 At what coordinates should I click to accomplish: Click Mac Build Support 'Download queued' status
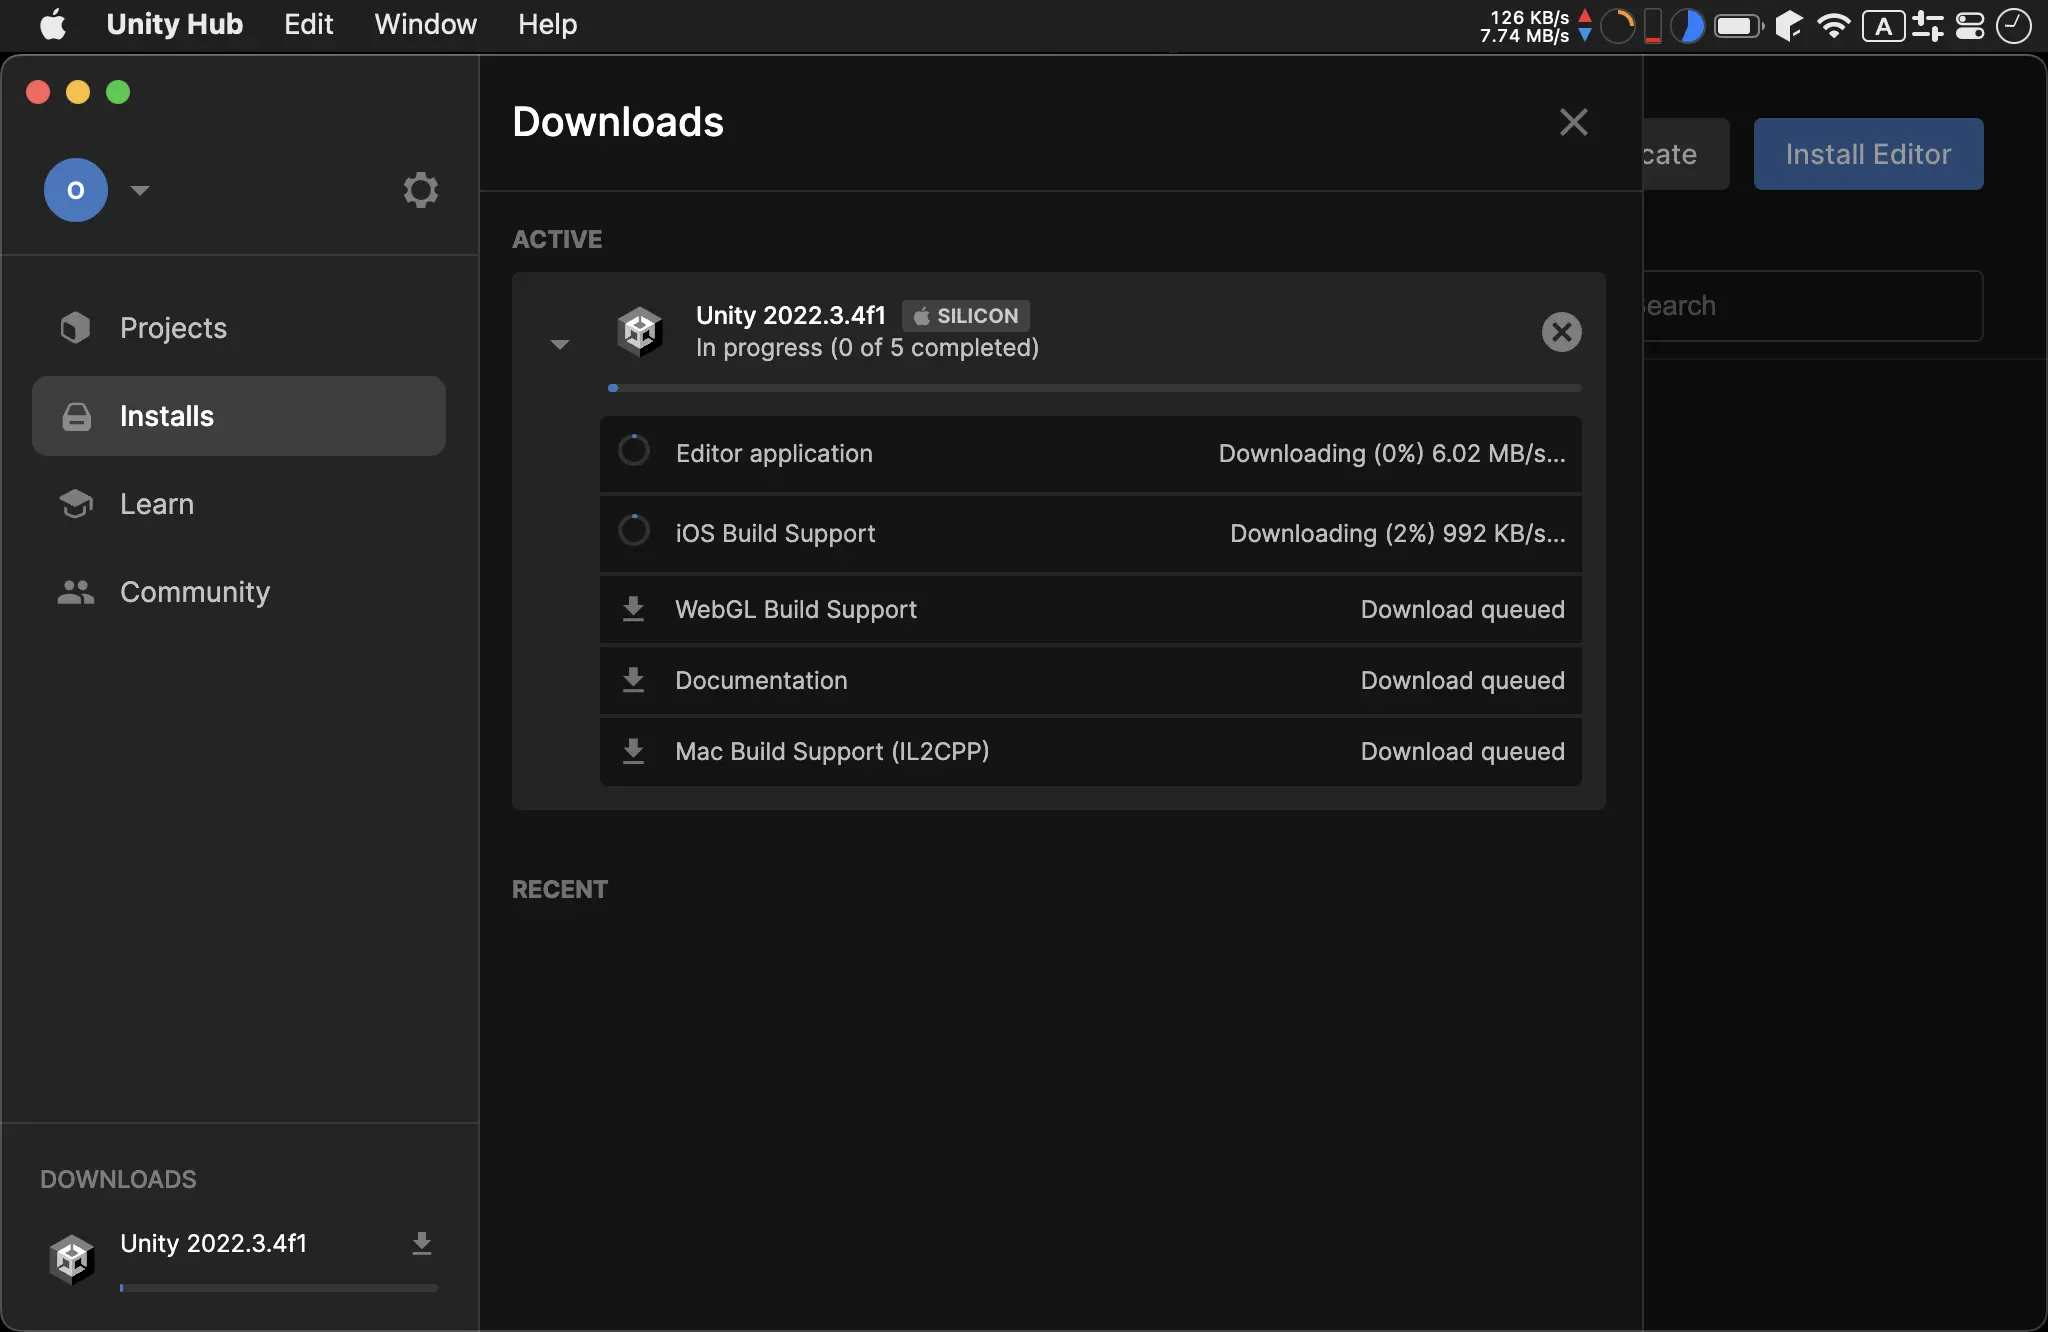[1463, 752]
